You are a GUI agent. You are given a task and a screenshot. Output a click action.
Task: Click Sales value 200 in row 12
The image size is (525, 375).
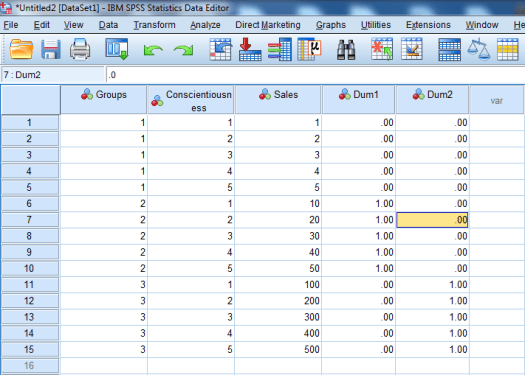(x=278, y=301)
